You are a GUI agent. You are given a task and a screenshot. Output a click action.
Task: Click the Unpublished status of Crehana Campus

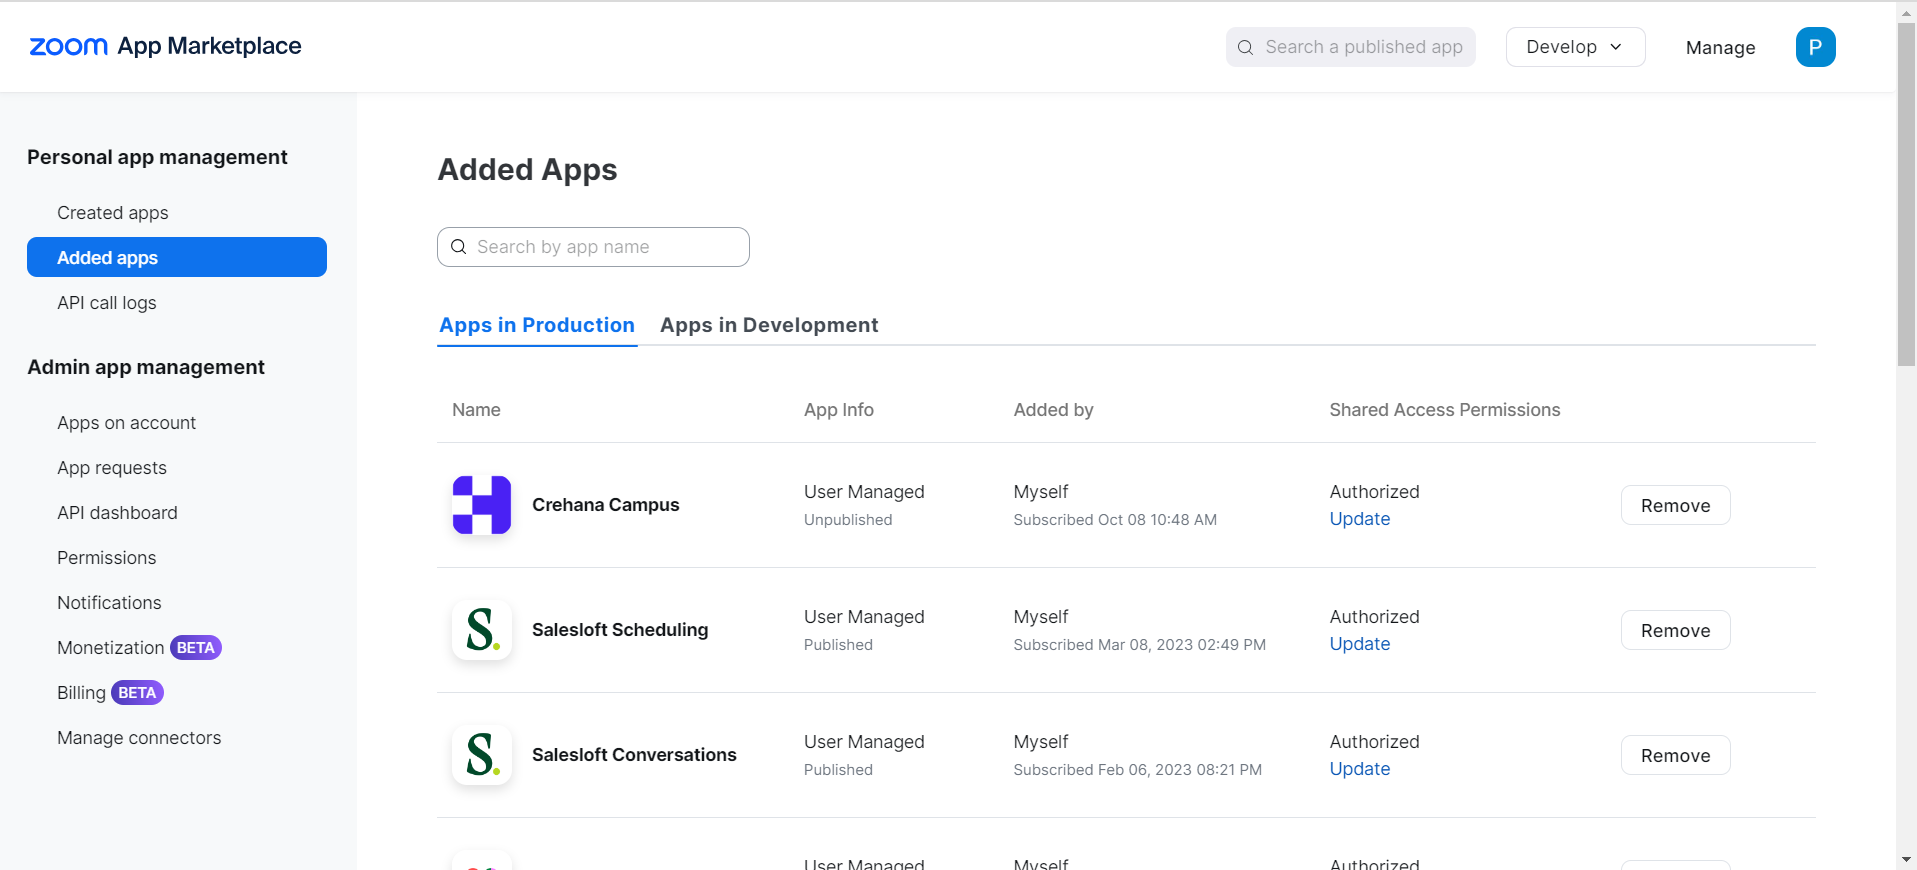tap(848, 520)
